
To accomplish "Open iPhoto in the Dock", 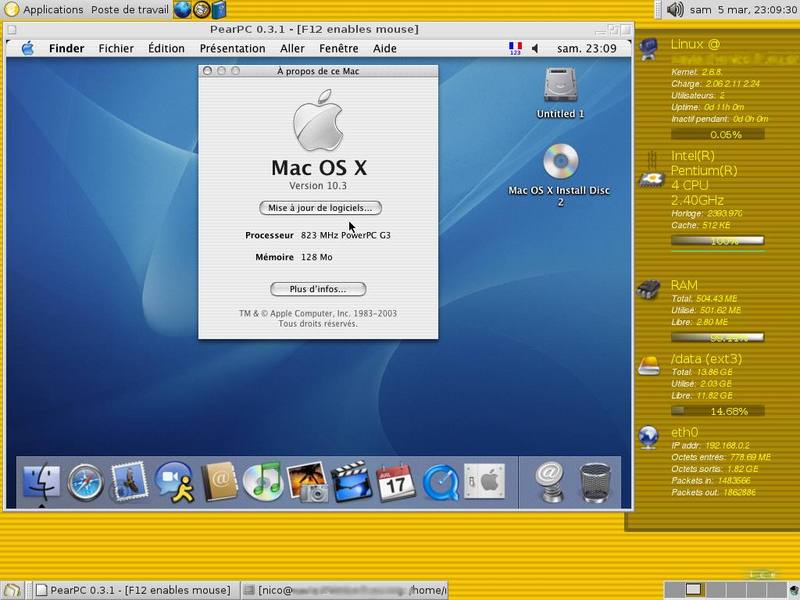I will 307,482.
